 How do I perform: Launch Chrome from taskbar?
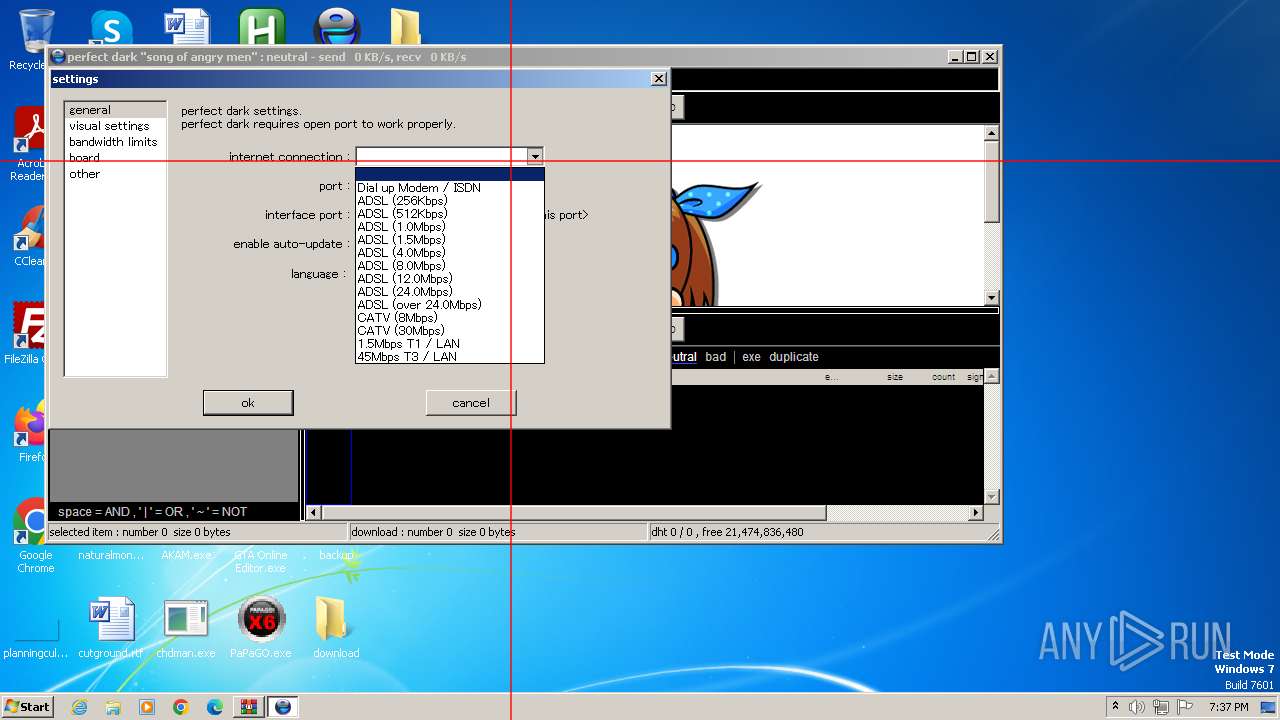tap(181, 707)
